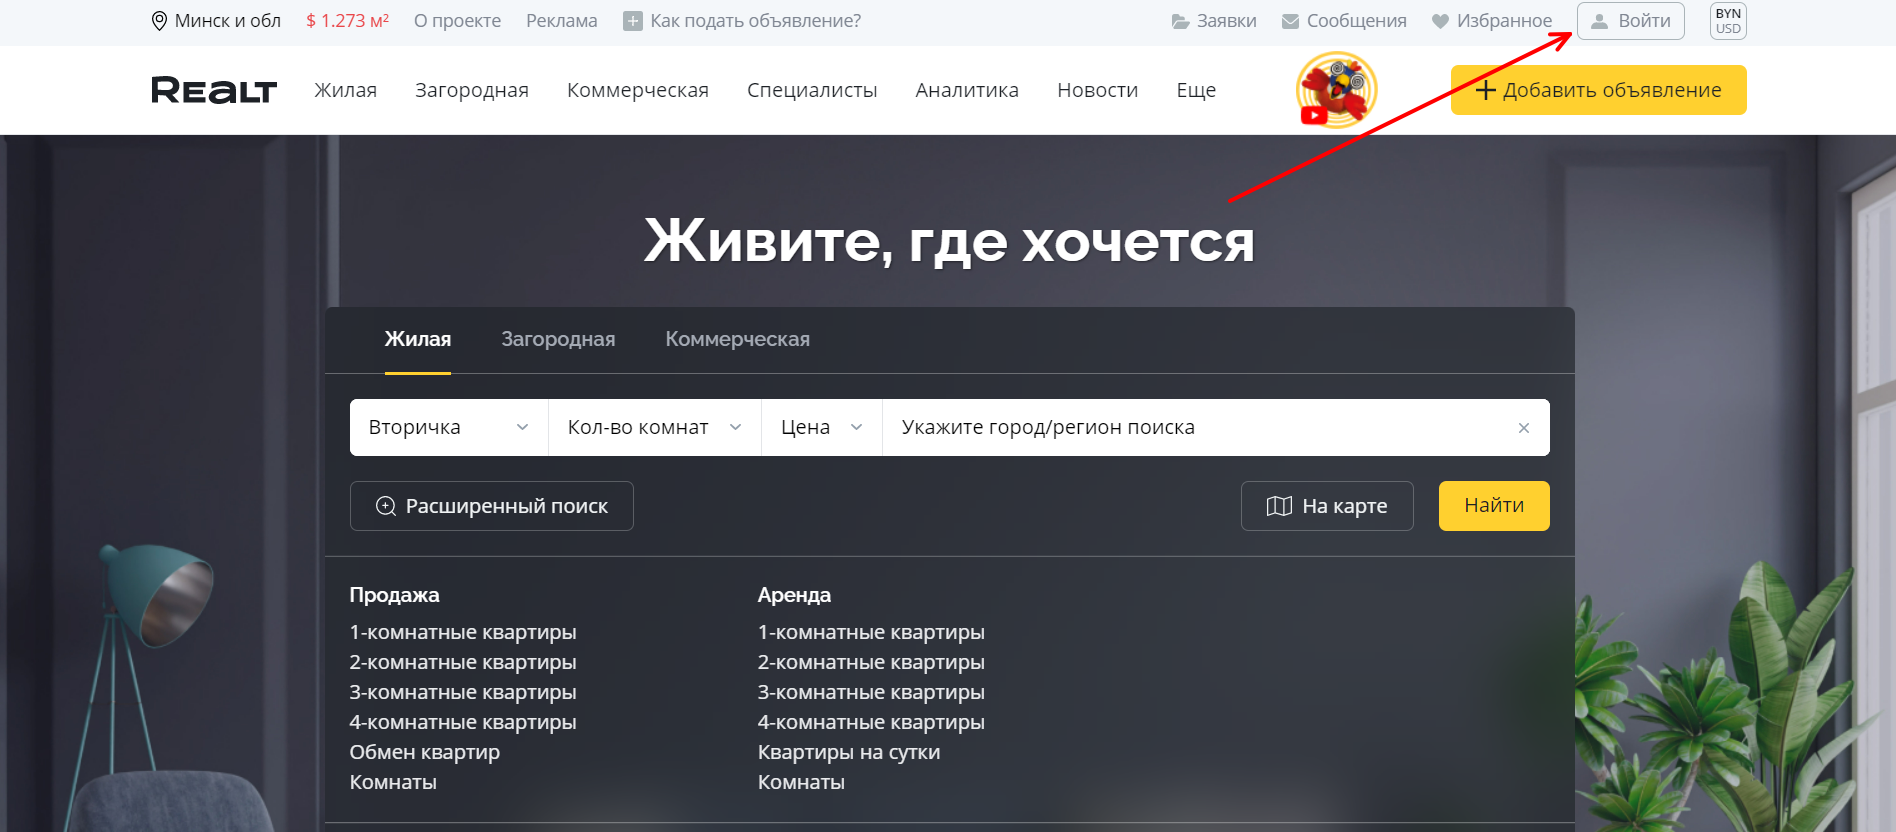Image resolution: width=1896 pixels, height=832 pixels.
Task: Open Аренда 4-комнатные квартиры
Action: pos(871,722)
